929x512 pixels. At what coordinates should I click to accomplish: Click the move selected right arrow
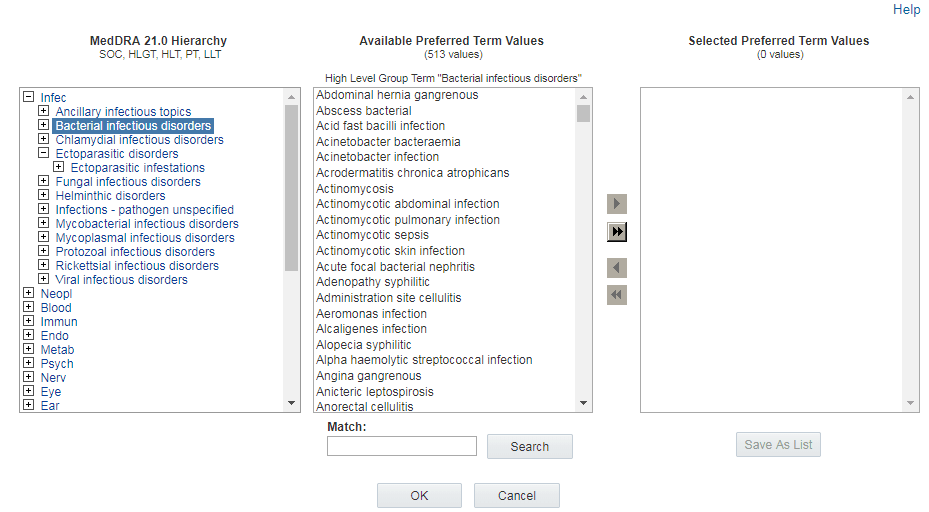pos(617,204)
